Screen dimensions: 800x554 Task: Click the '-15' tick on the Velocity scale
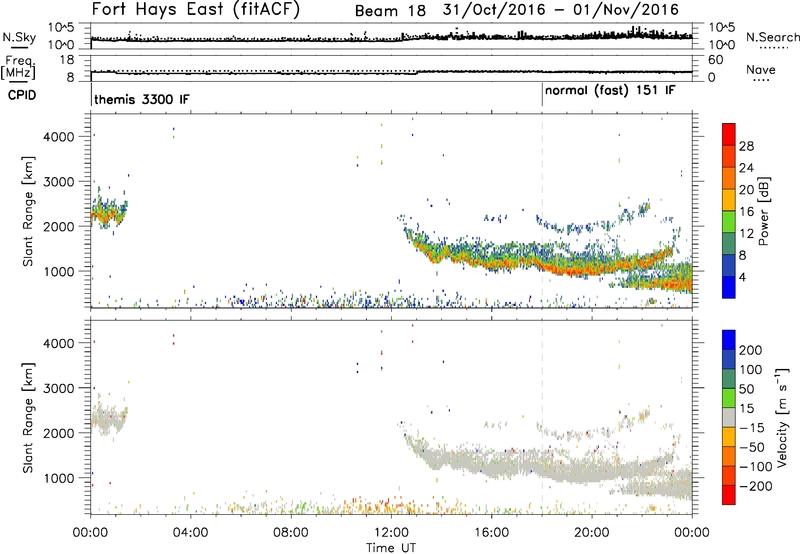(x=751, y=427)
